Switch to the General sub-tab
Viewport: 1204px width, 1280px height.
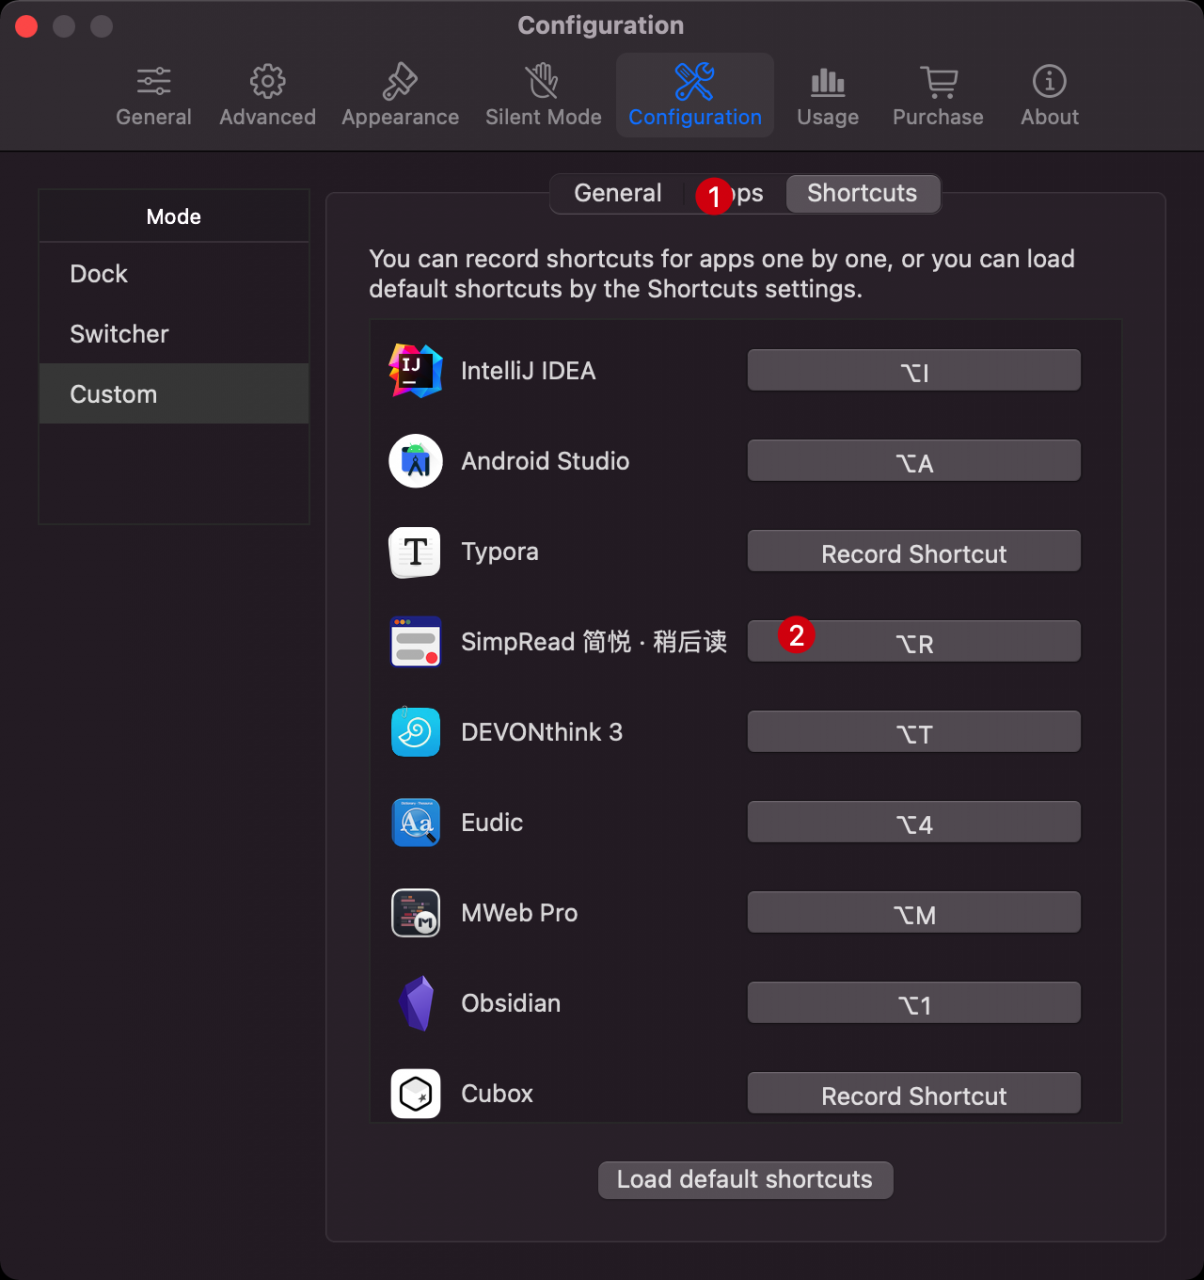(x=617, y=193)
